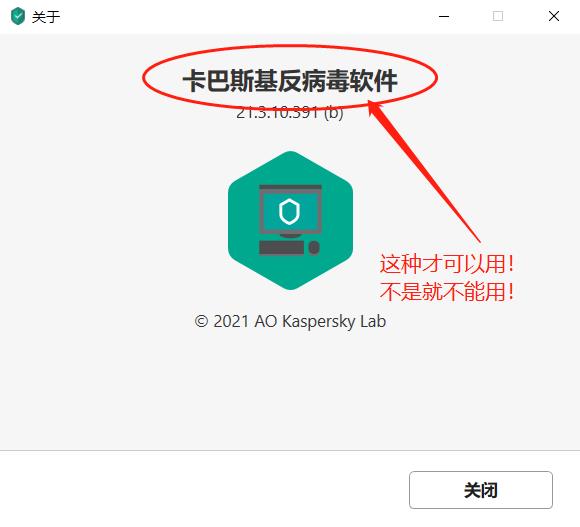Click the dark top bar of the monitor graphic
Image resolution: width=580 pixels, height=527 pixels.
[290, 187]
